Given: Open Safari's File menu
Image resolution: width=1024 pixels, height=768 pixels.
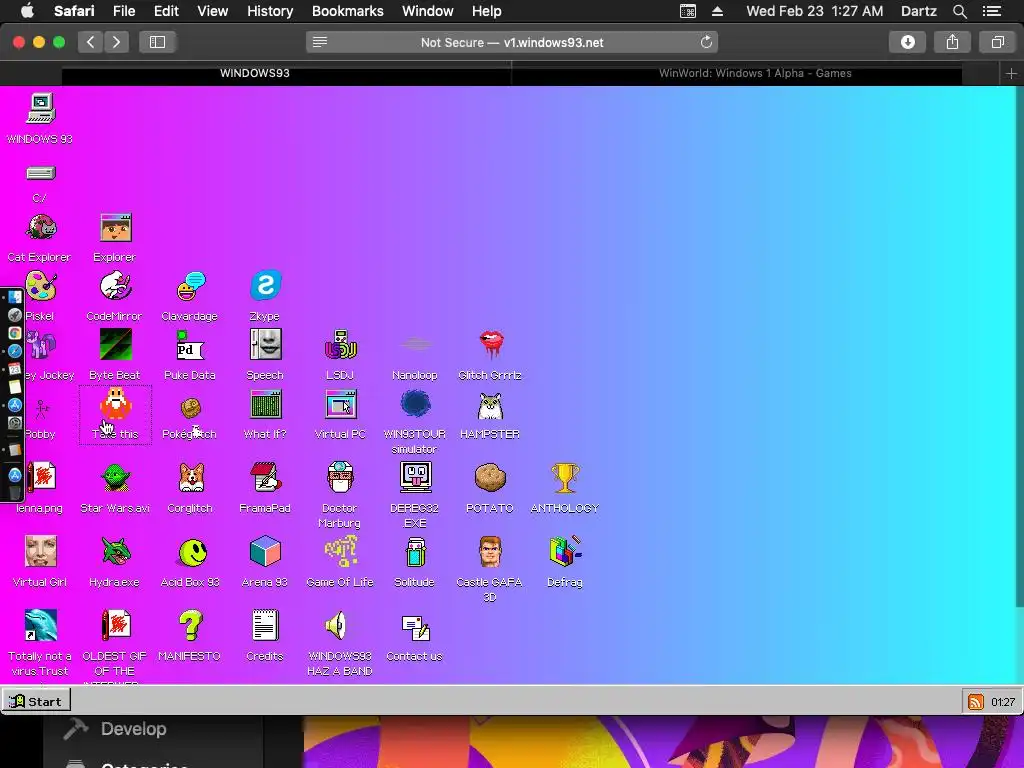Looking at the screenshot, I should (123, 11).
